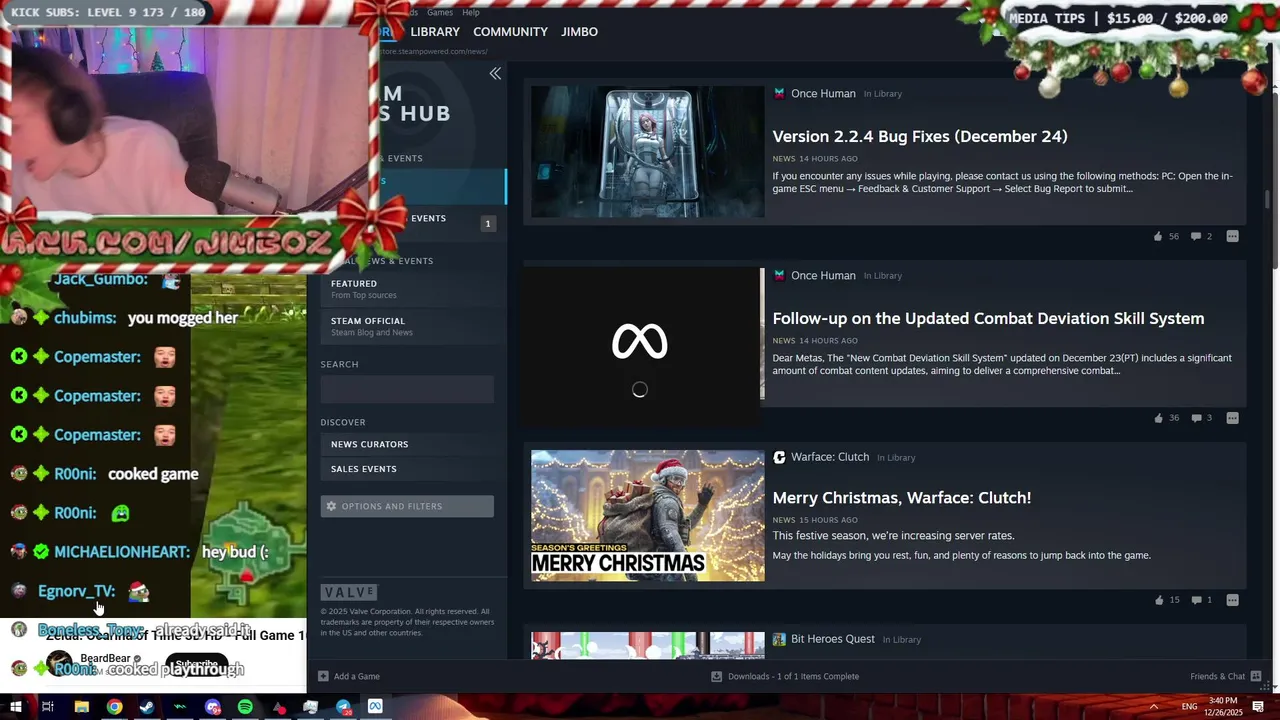Open more options for Version 2.2.4 Bug Fixes post

pyautogui.click(x=1232, y=237)
